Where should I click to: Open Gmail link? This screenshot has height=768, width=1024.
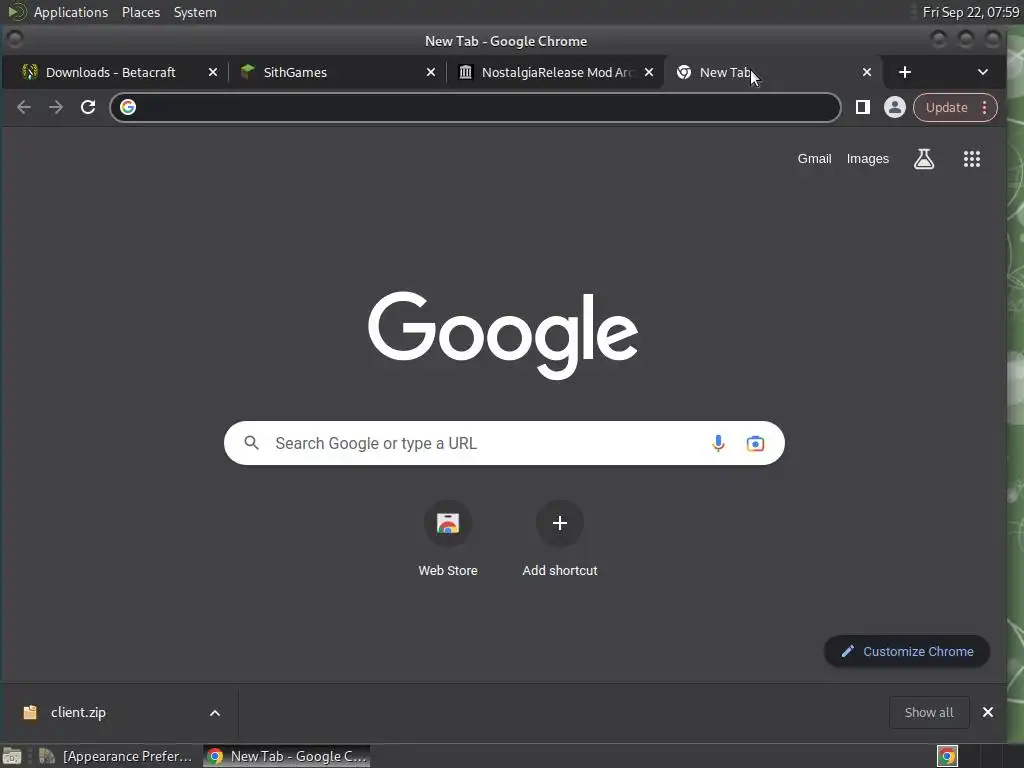[x=814, y=159]
